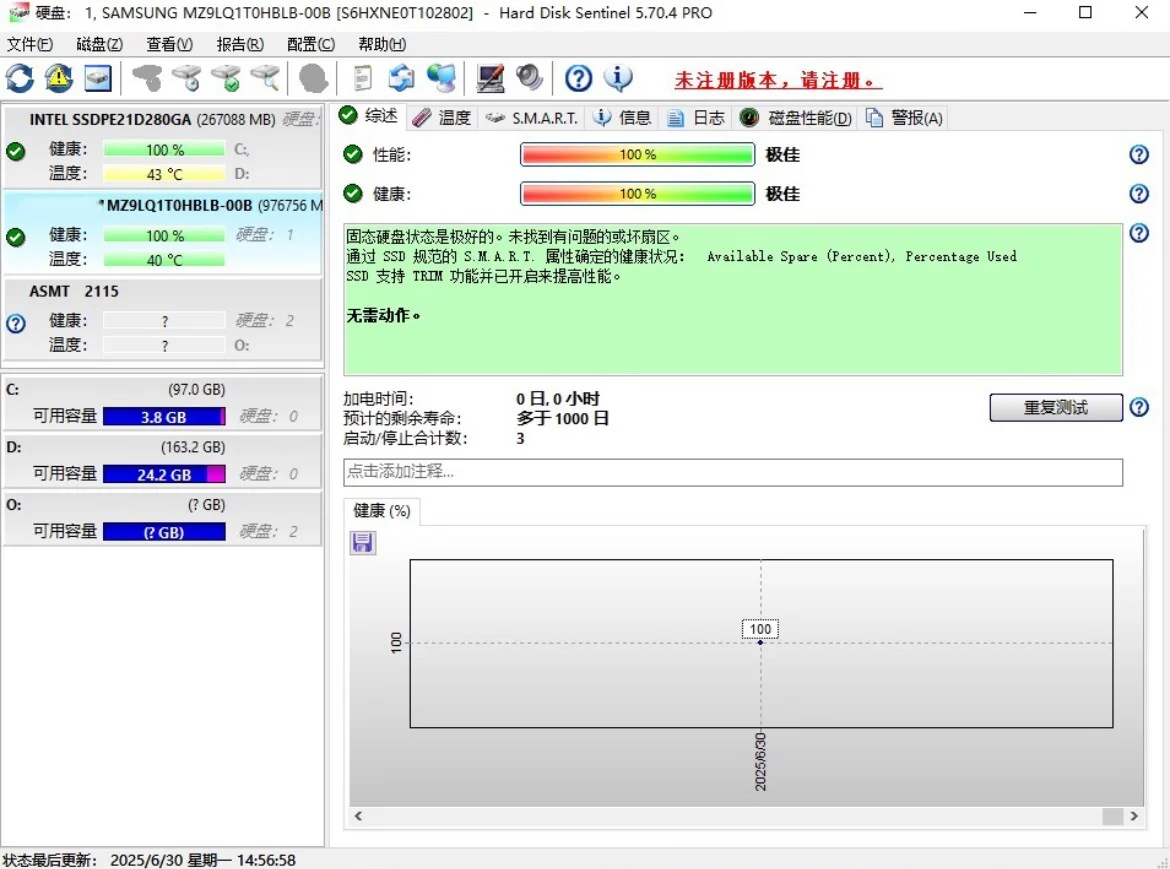1170x869 pixels.
Task: Click the comment input field 点击添加注释
Action: coord(732,472)
